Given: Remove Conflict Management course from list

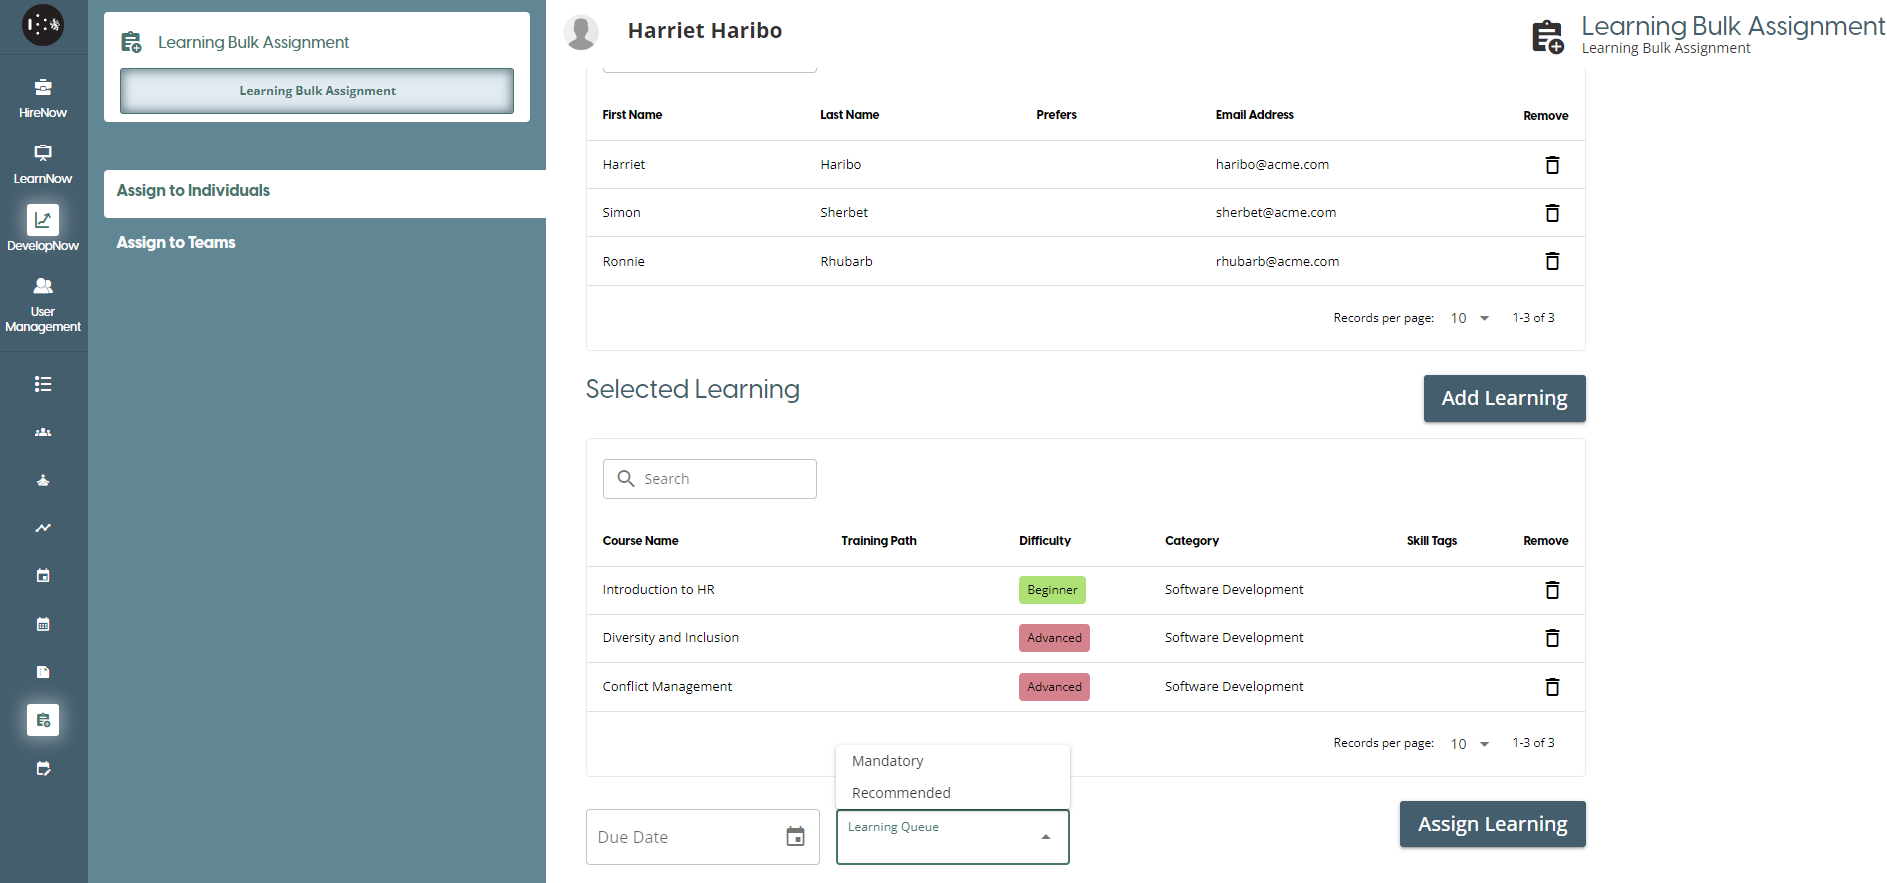Looking at the screenshot, I should pos(1552,687).
